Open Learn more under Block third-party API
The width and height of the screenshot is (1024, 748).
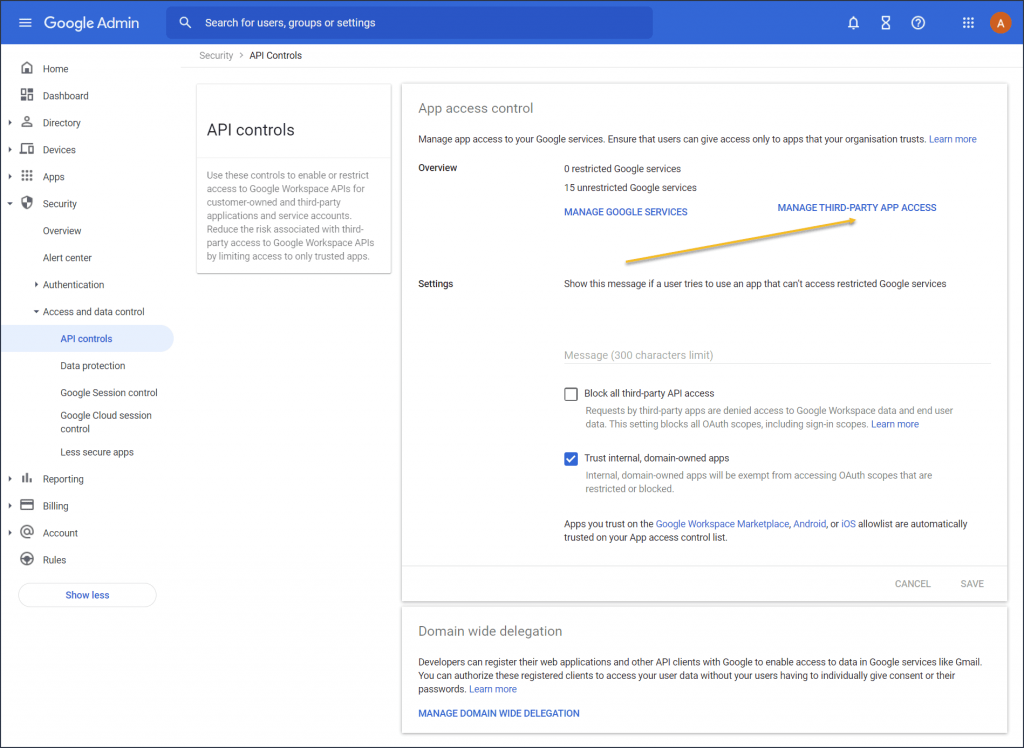(x=895, y=424)
